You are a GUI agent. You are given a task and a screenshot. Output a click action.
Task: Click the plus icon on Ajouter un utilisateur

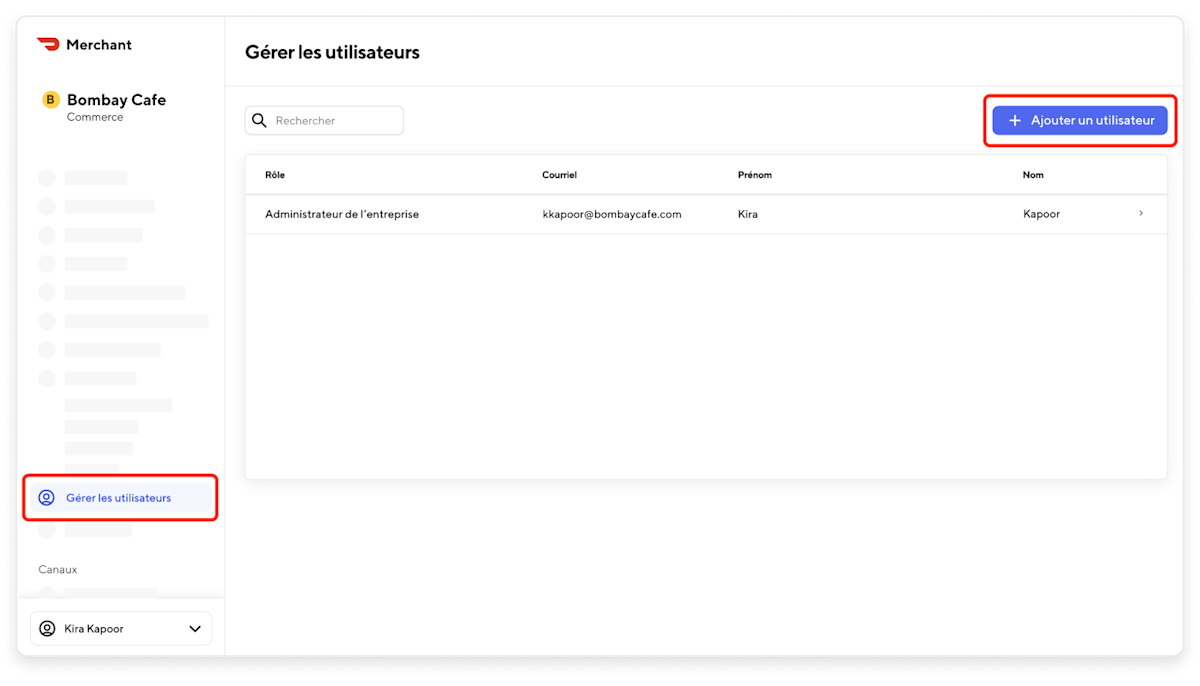click(x=1012, y=119)
